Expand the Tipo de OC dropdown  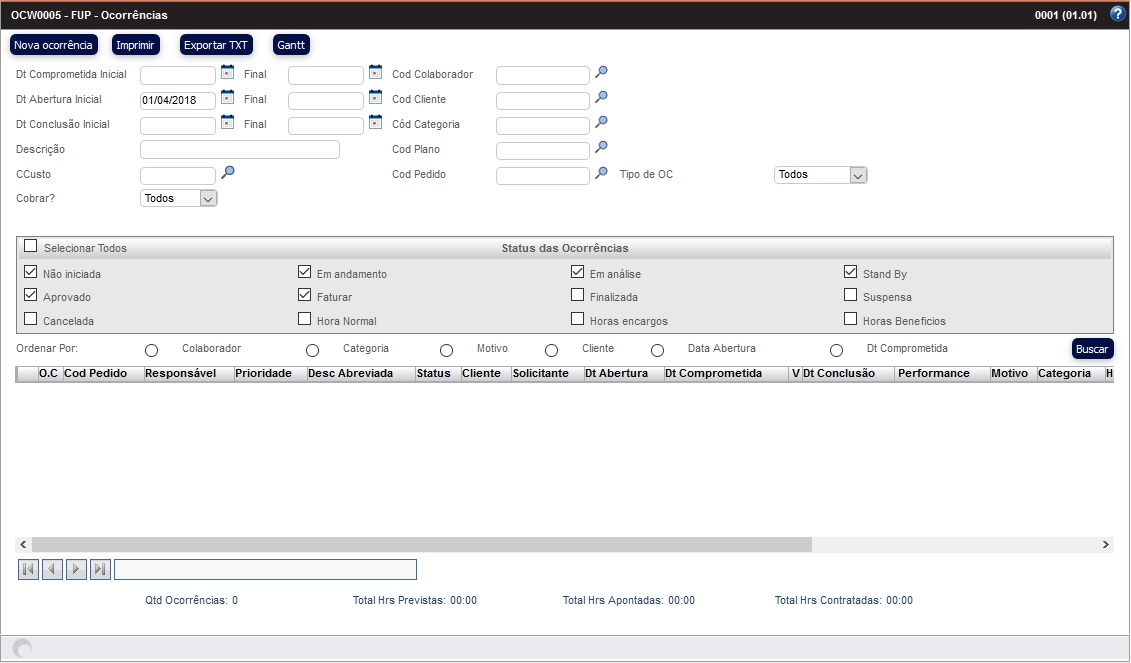coord(820,175)
